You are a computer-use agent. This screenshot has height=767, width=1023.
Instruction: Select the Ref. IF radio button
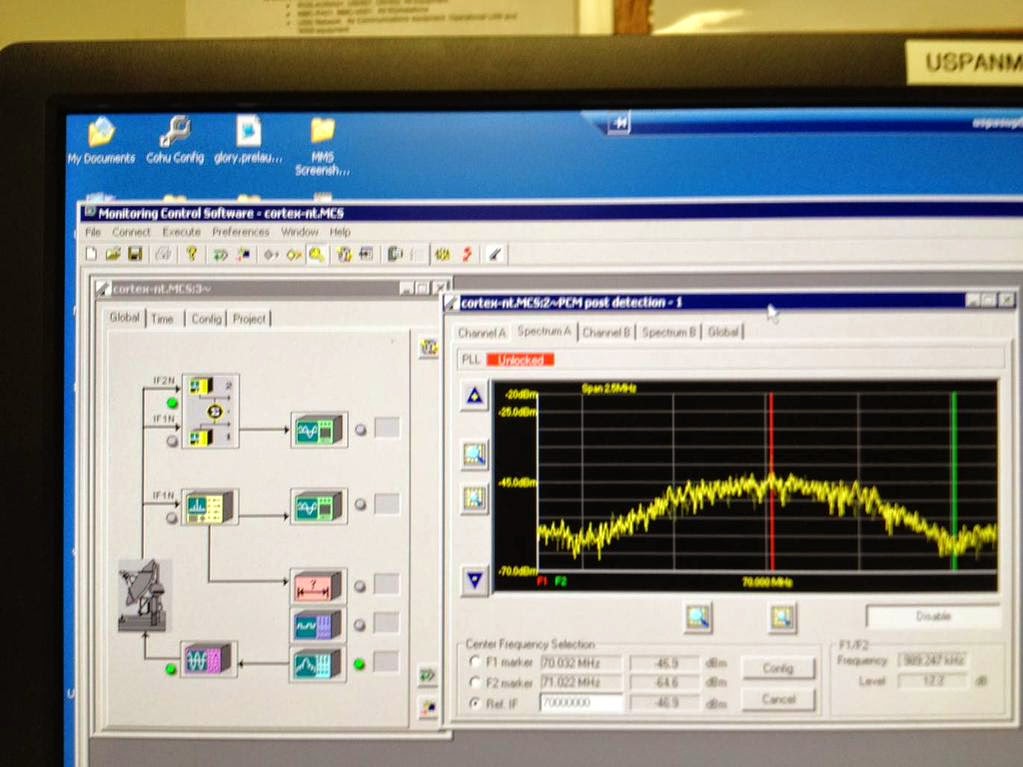474,703
